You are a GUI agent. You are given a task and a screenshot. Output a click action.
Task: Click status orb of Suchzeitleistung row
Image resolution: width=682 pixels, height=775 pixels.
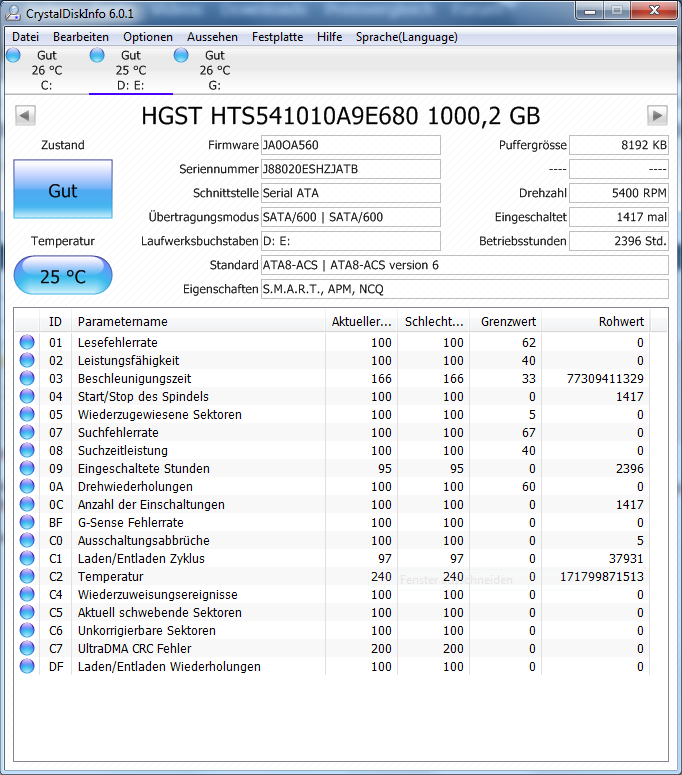coord(27,450)
